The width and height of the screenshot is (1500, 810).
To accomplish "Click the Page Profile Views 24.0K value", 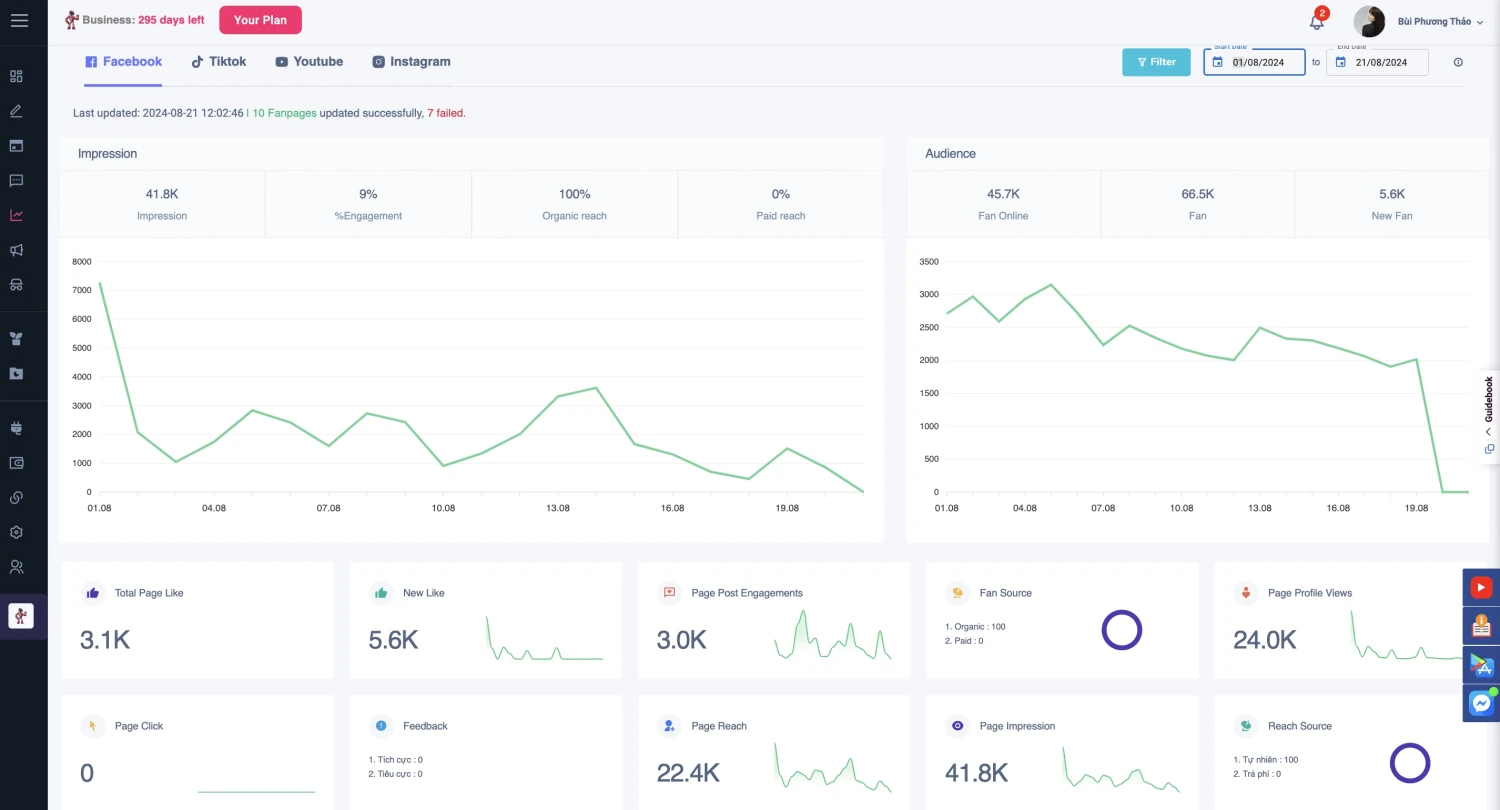I will coord(1265,640).
